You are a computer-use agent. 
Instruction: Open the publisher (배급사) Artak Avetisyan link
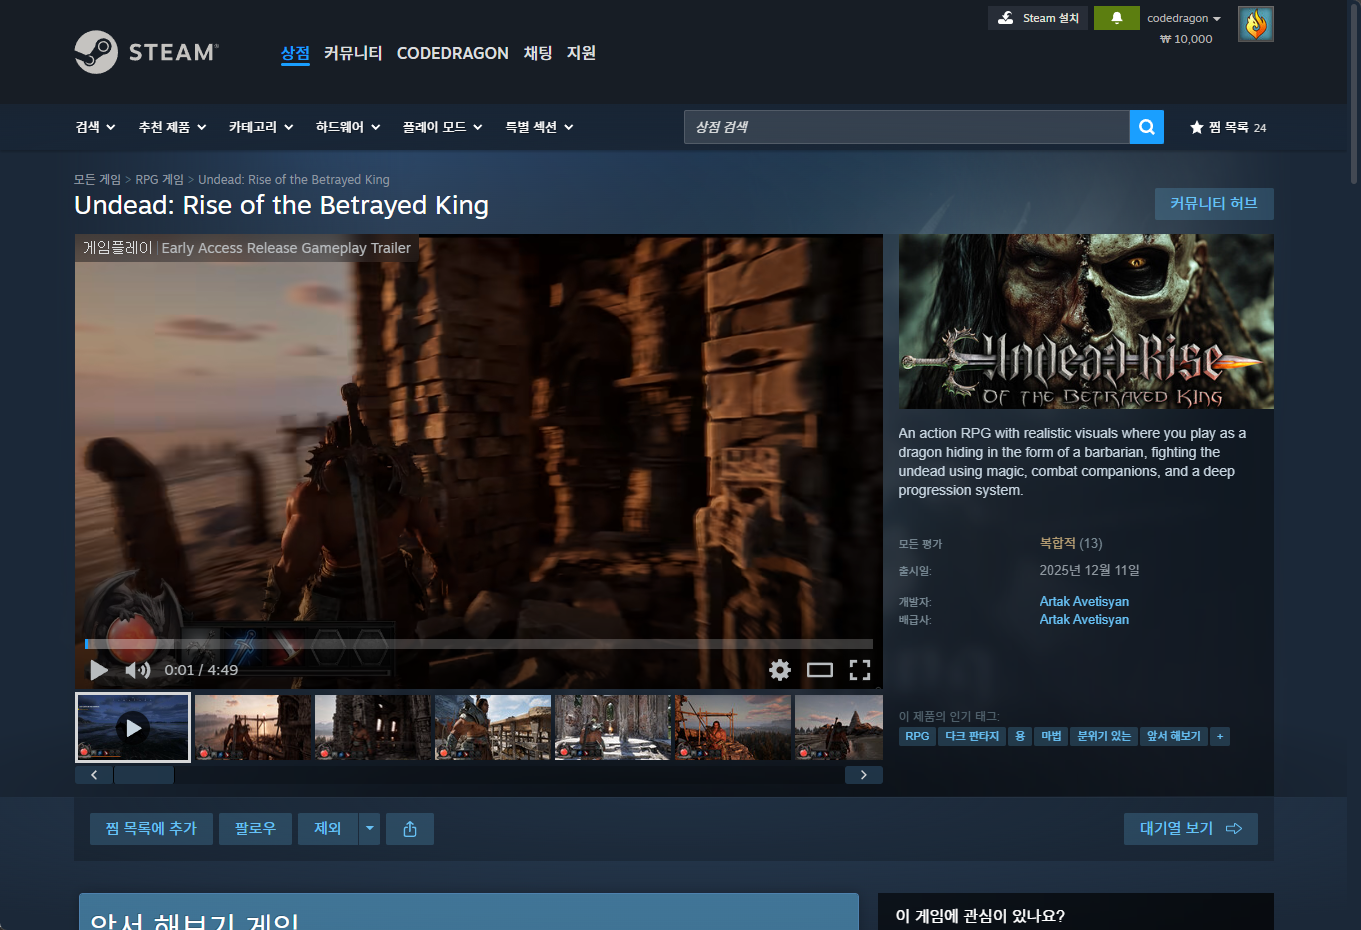pos(1084,619)
